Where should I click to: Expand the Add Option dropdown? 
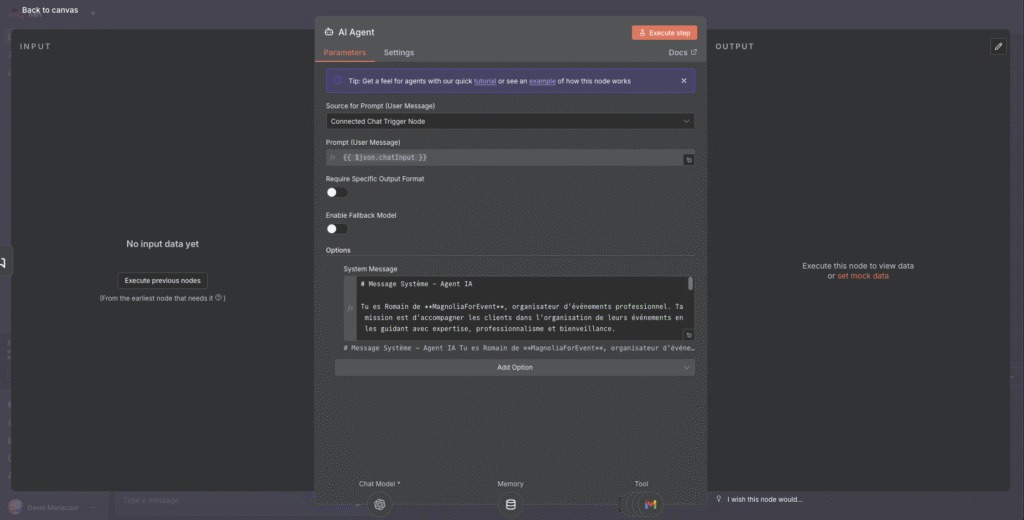(514, 367)
